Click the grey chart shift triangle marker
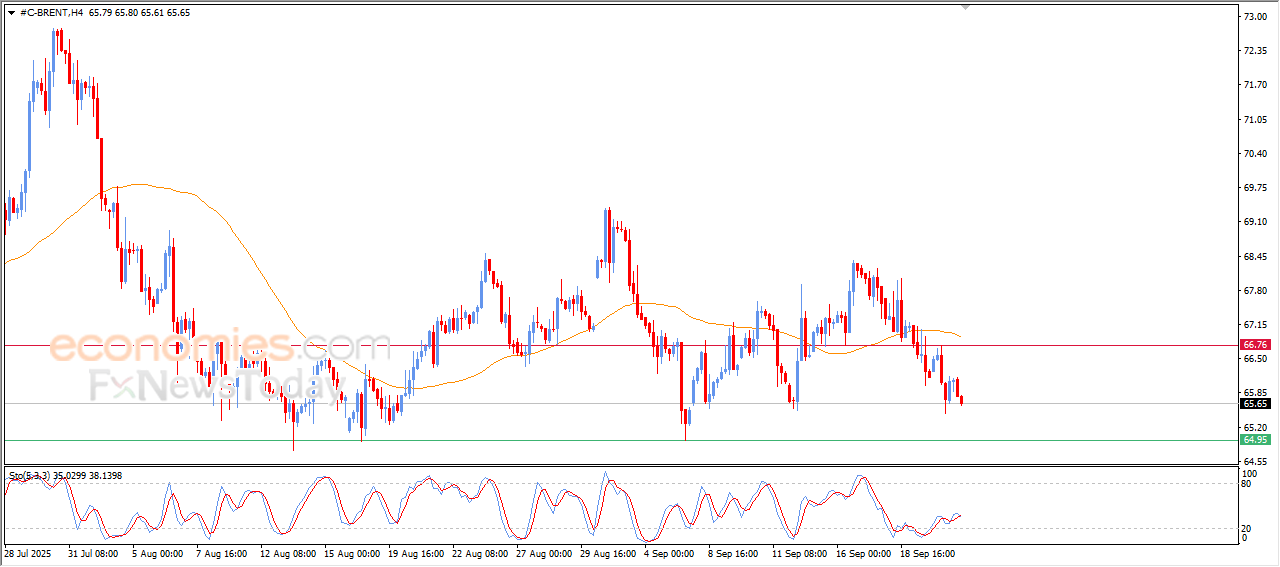This screenshot has width=1280, height=567. coord(965,7)
